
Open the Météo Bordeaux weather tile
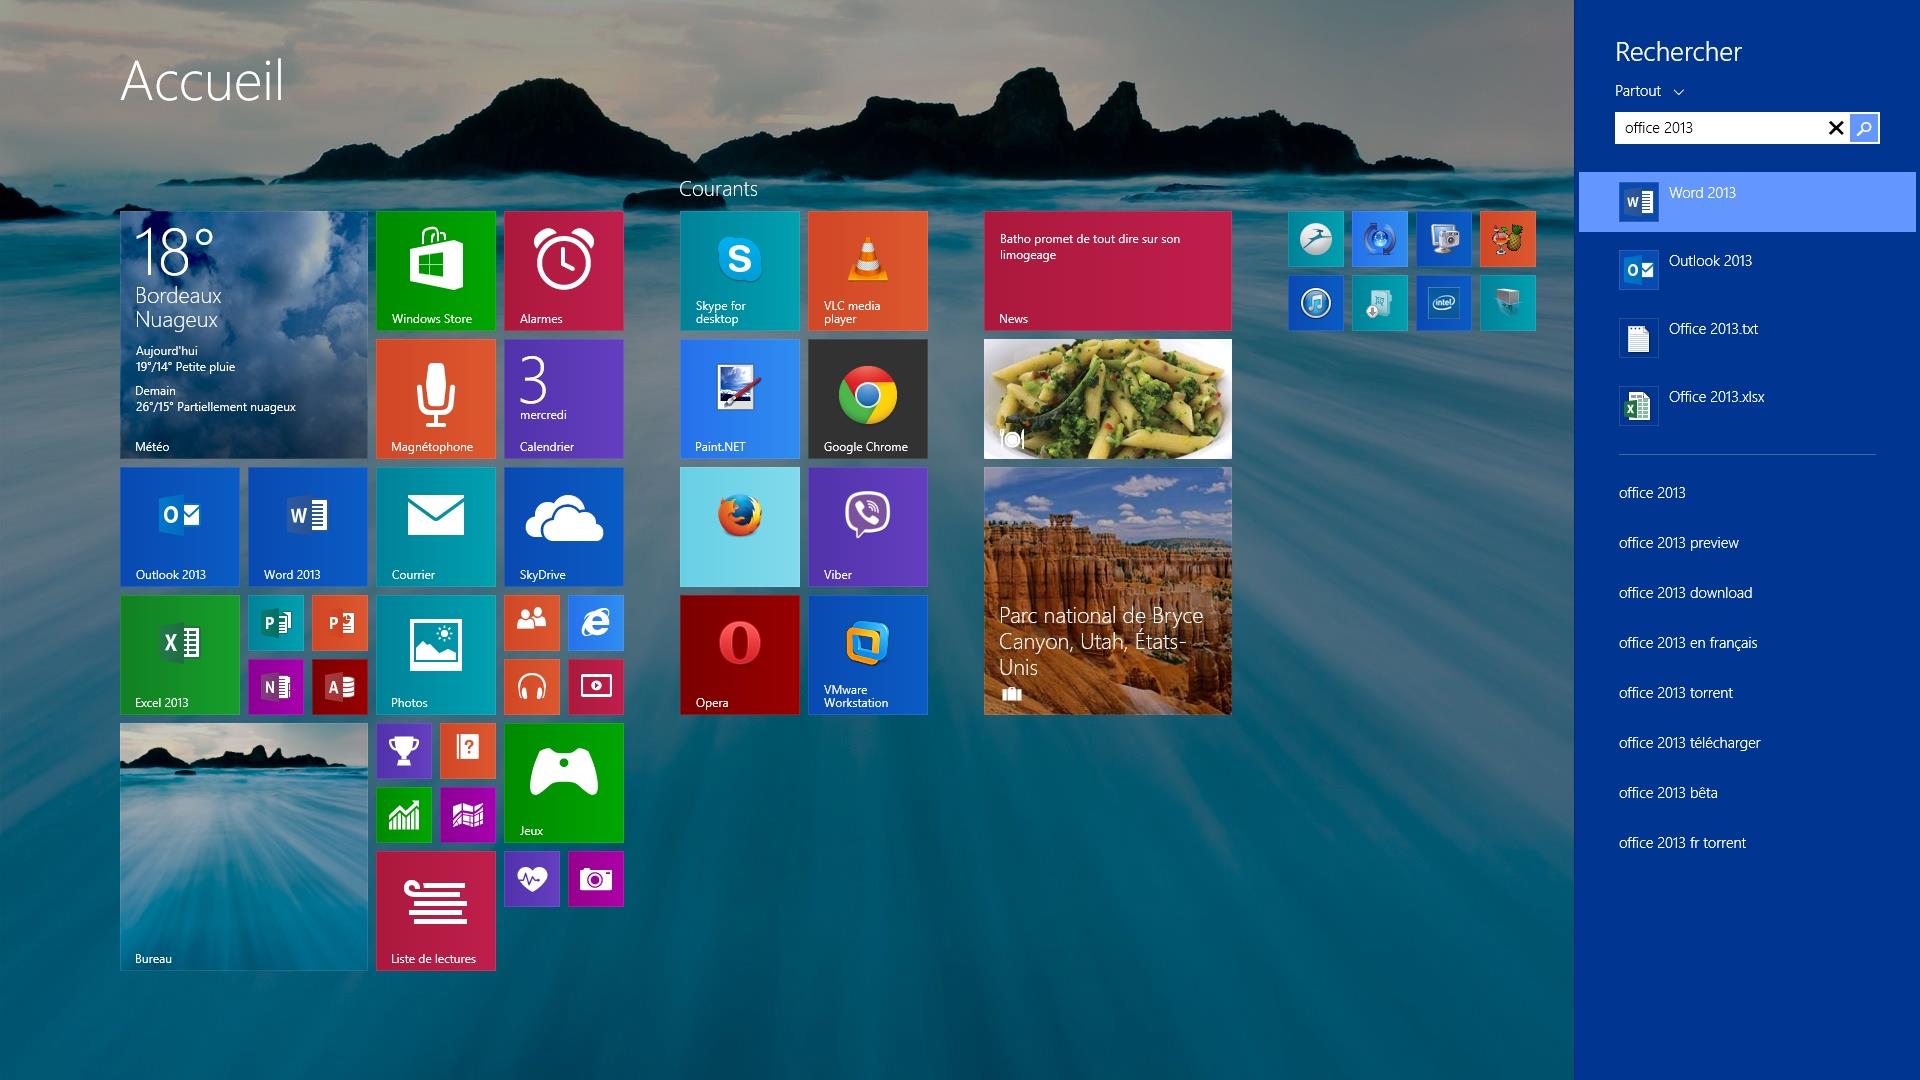[x=244, y=335]
